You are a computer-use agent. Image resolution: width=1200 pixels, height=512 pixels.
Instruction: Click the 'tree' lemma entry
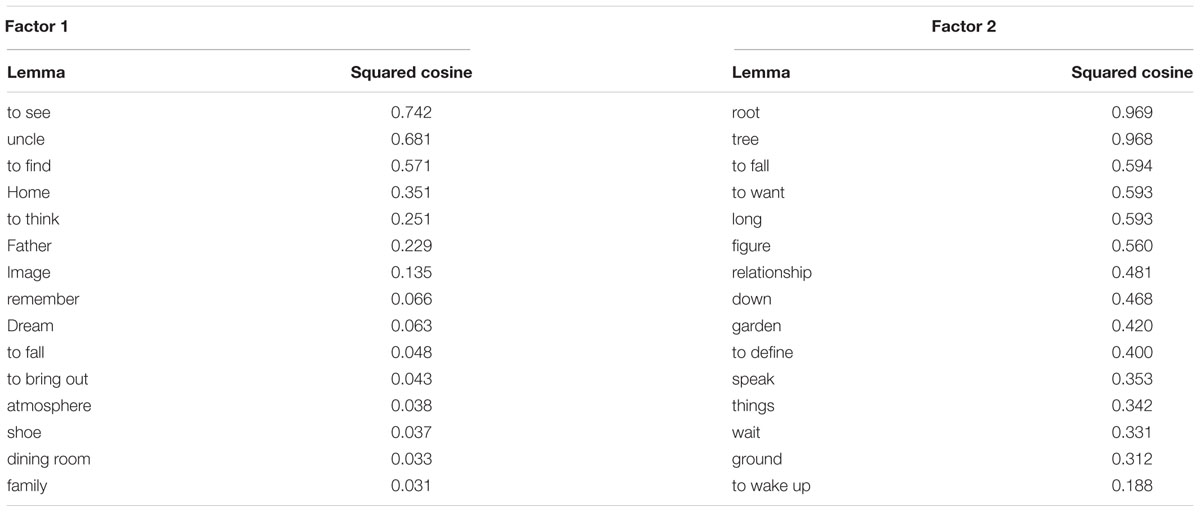click(x=746, y=139)
